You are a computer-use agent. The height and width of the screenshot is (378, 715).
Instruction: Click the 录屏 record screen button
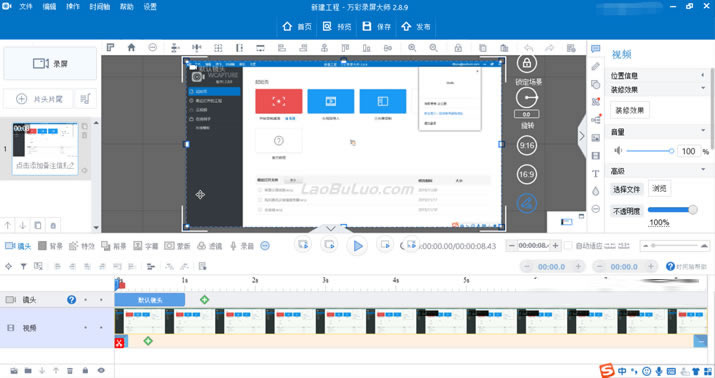(50, 63)
